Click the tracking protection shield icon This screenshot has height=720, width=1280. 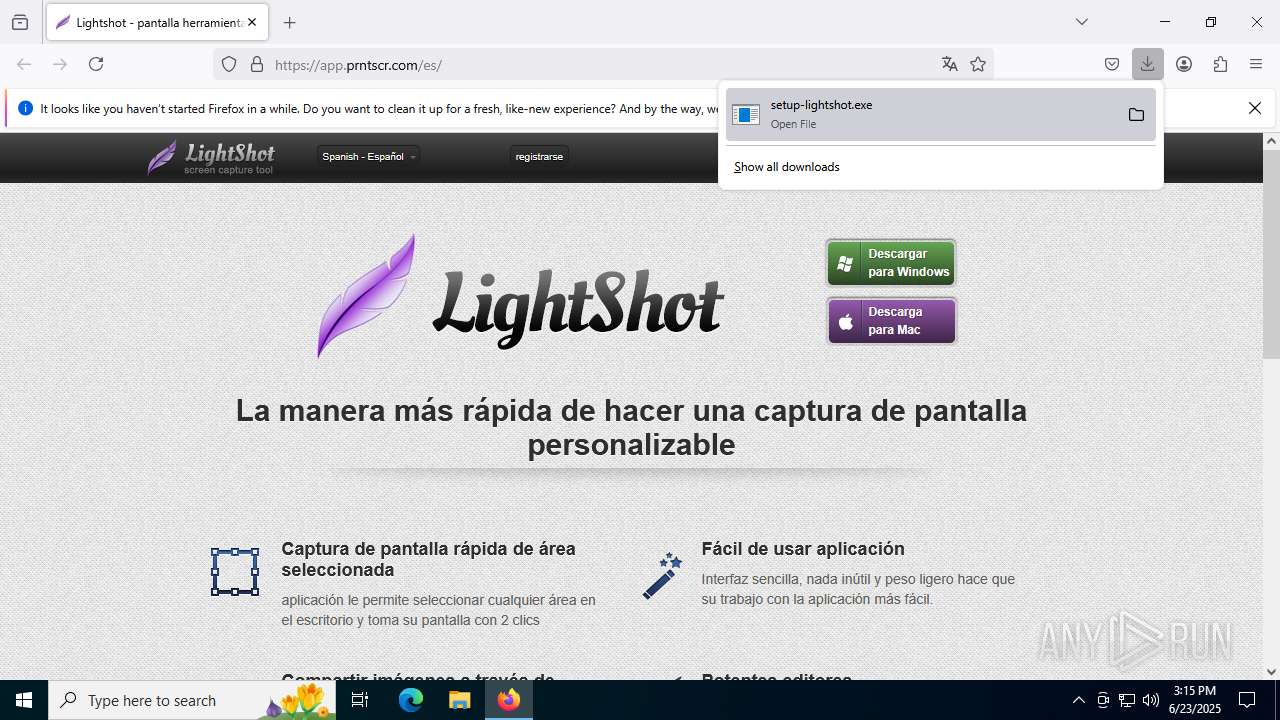point(229,64)
